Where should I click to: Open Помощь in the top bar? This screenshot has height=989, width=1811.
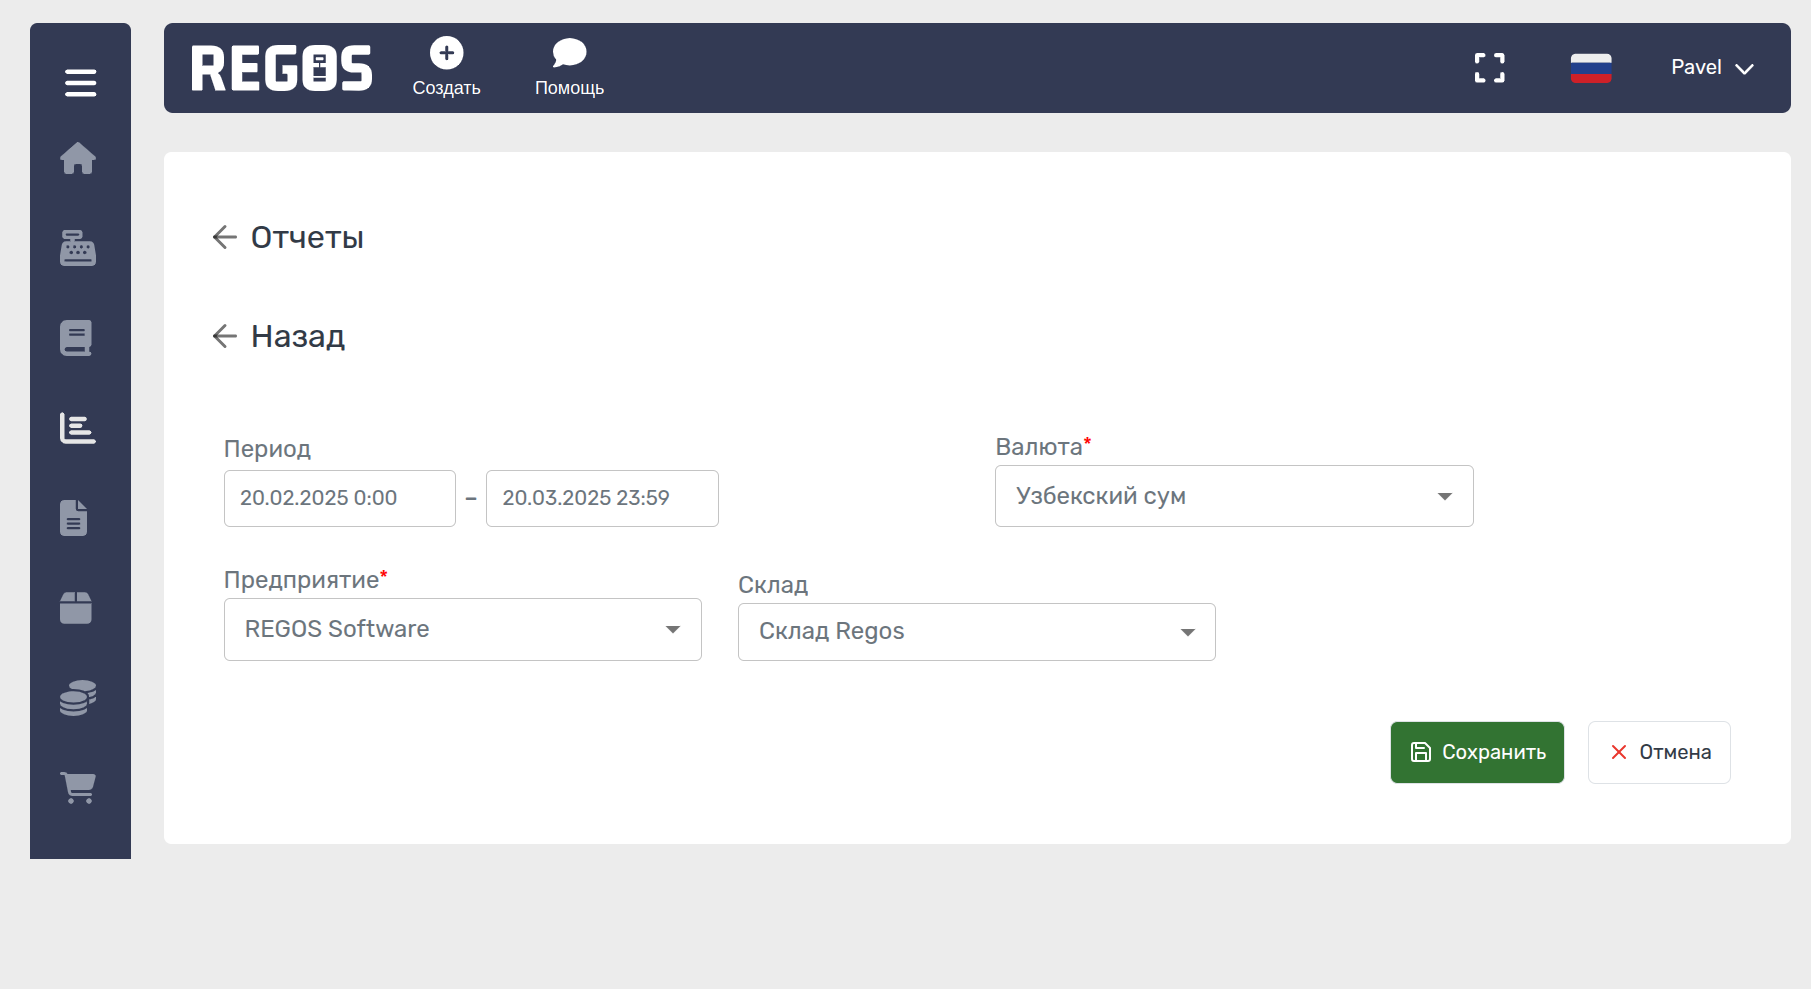pos(569,67)
